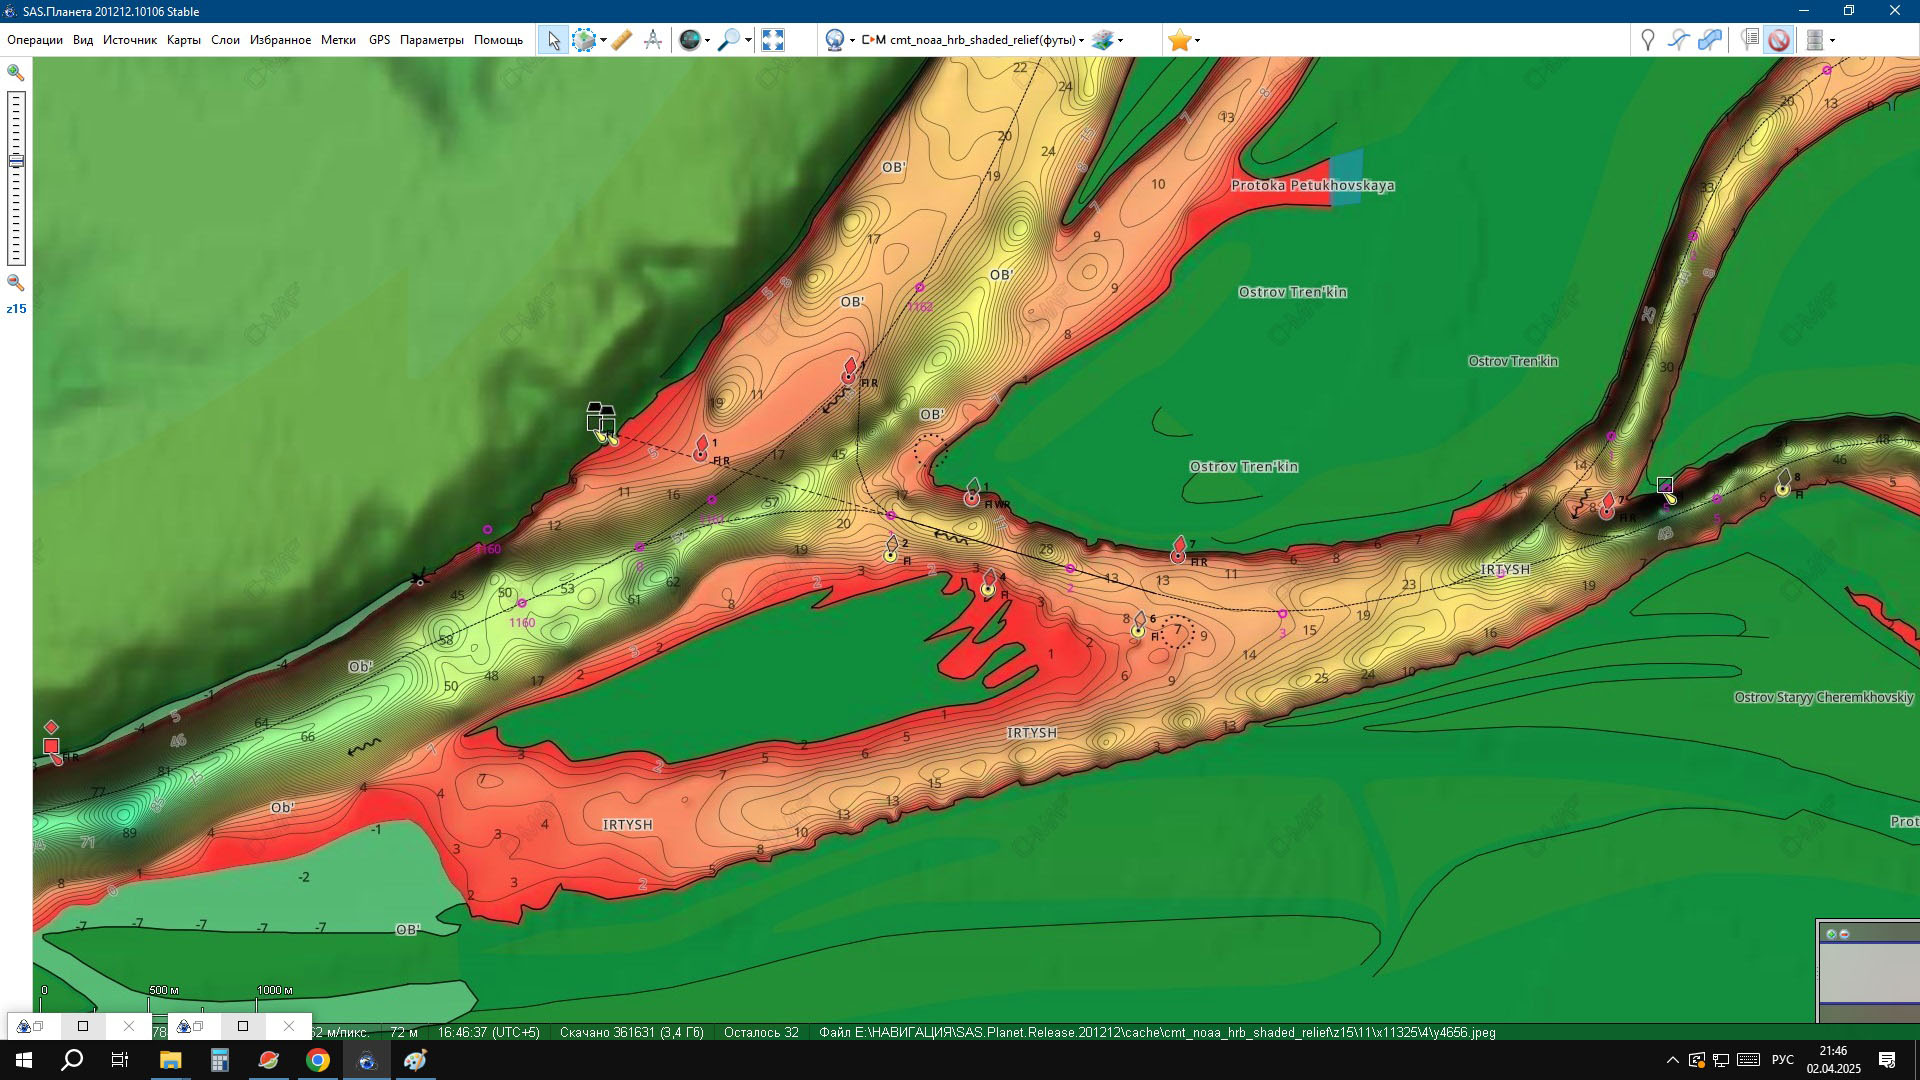Viewport: 1920px width, 1080px height.
Task: Click zoom in magnifier above zoom scale
Action: [x=15, y=73]
